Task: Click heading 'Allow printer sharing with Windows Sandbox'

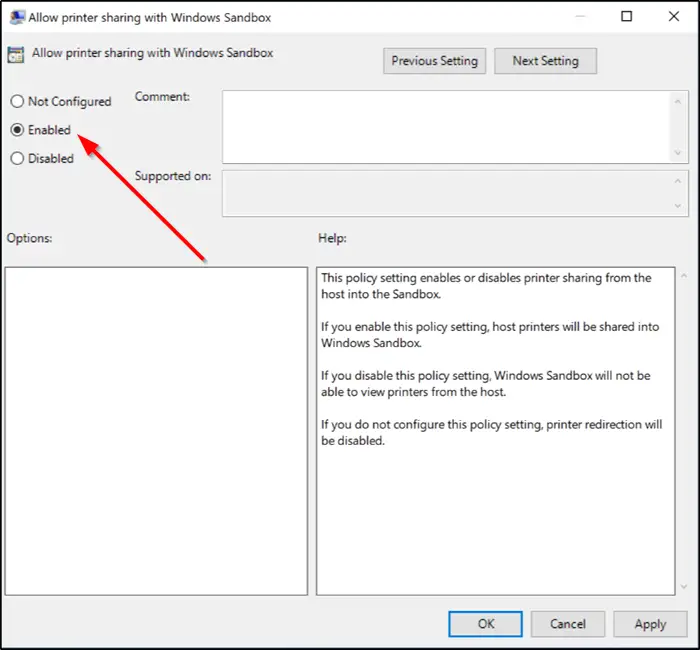Action: click(x=152, y=53)
